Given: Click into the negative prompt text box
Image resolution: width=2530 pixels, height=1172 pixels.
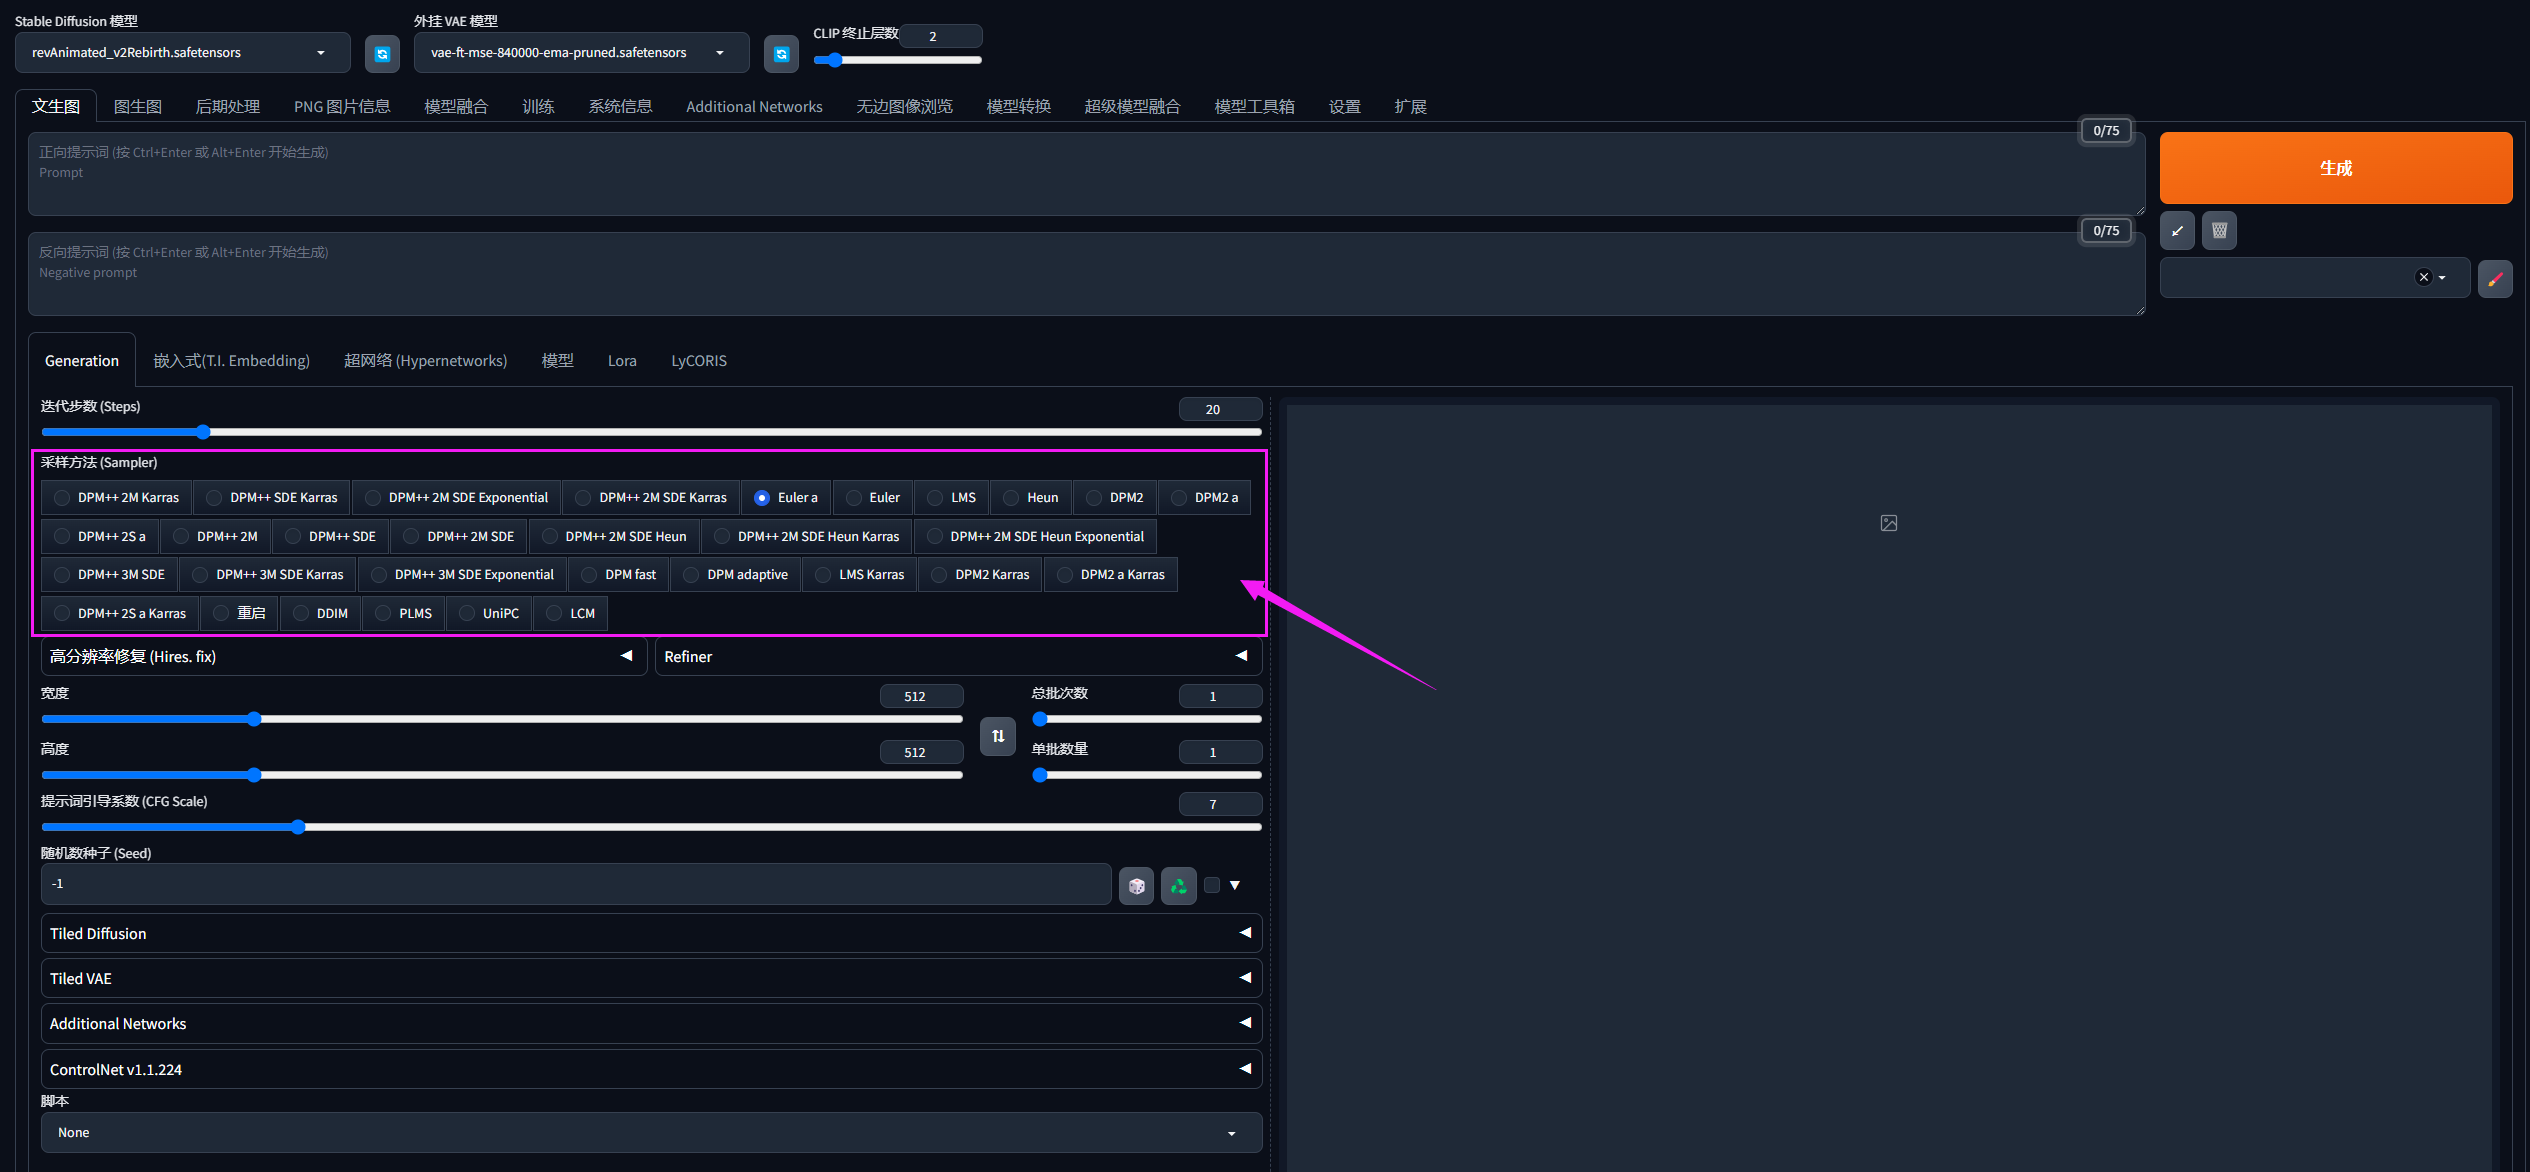Looking at the screenshot, I should click(x=1085, y=275).
